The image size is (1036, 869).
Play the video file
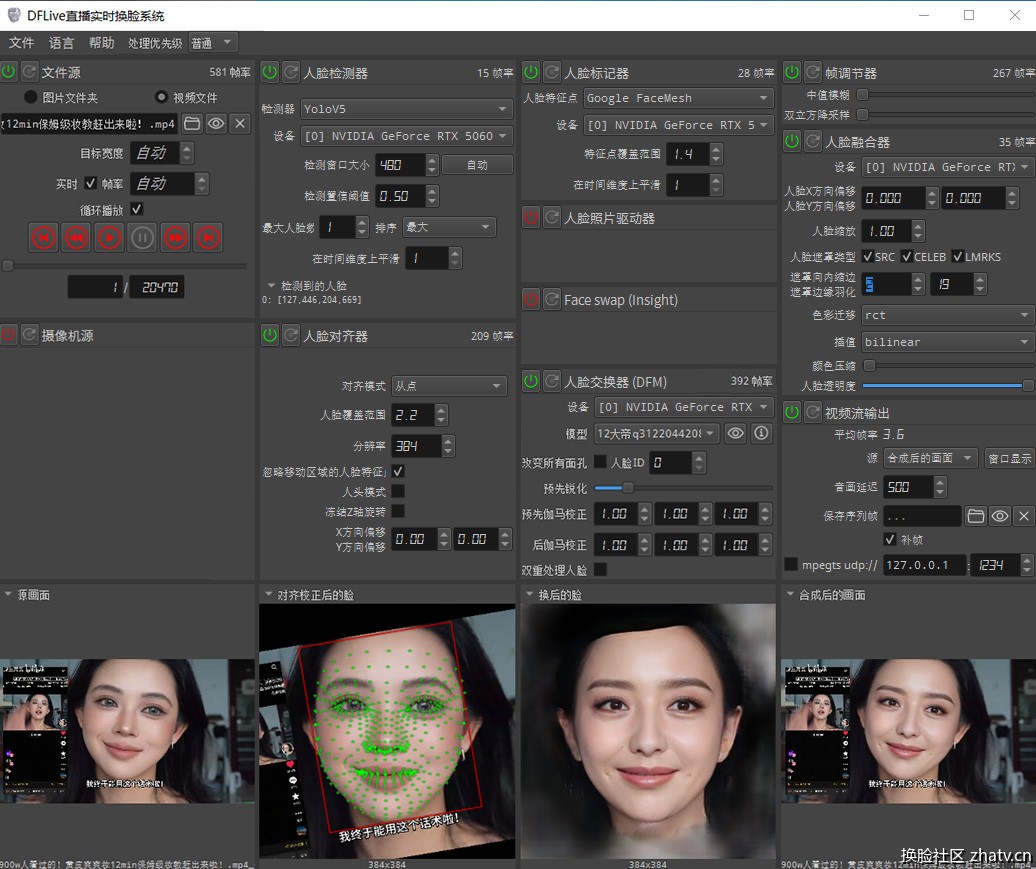click(x=110, y=237)
